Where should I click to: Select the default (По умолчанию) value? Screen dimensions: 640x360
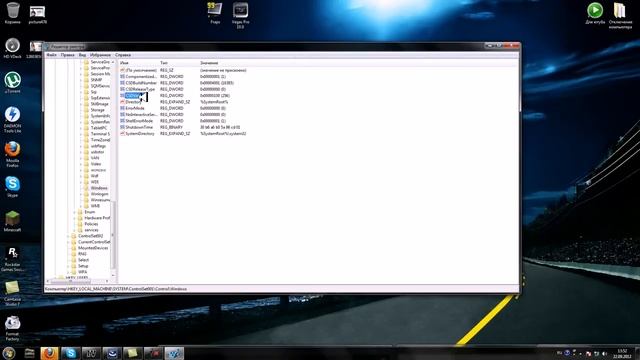pos(140,70)
